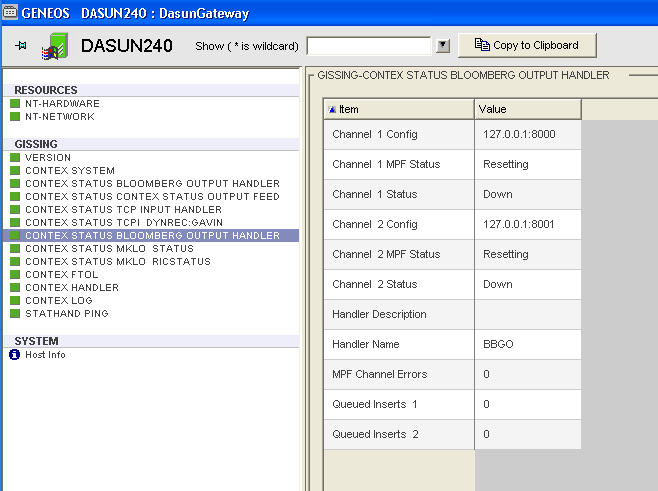
Task: Click inside the Show wildcard filter field
Action: pyautogui.click(x=369, y=46)
